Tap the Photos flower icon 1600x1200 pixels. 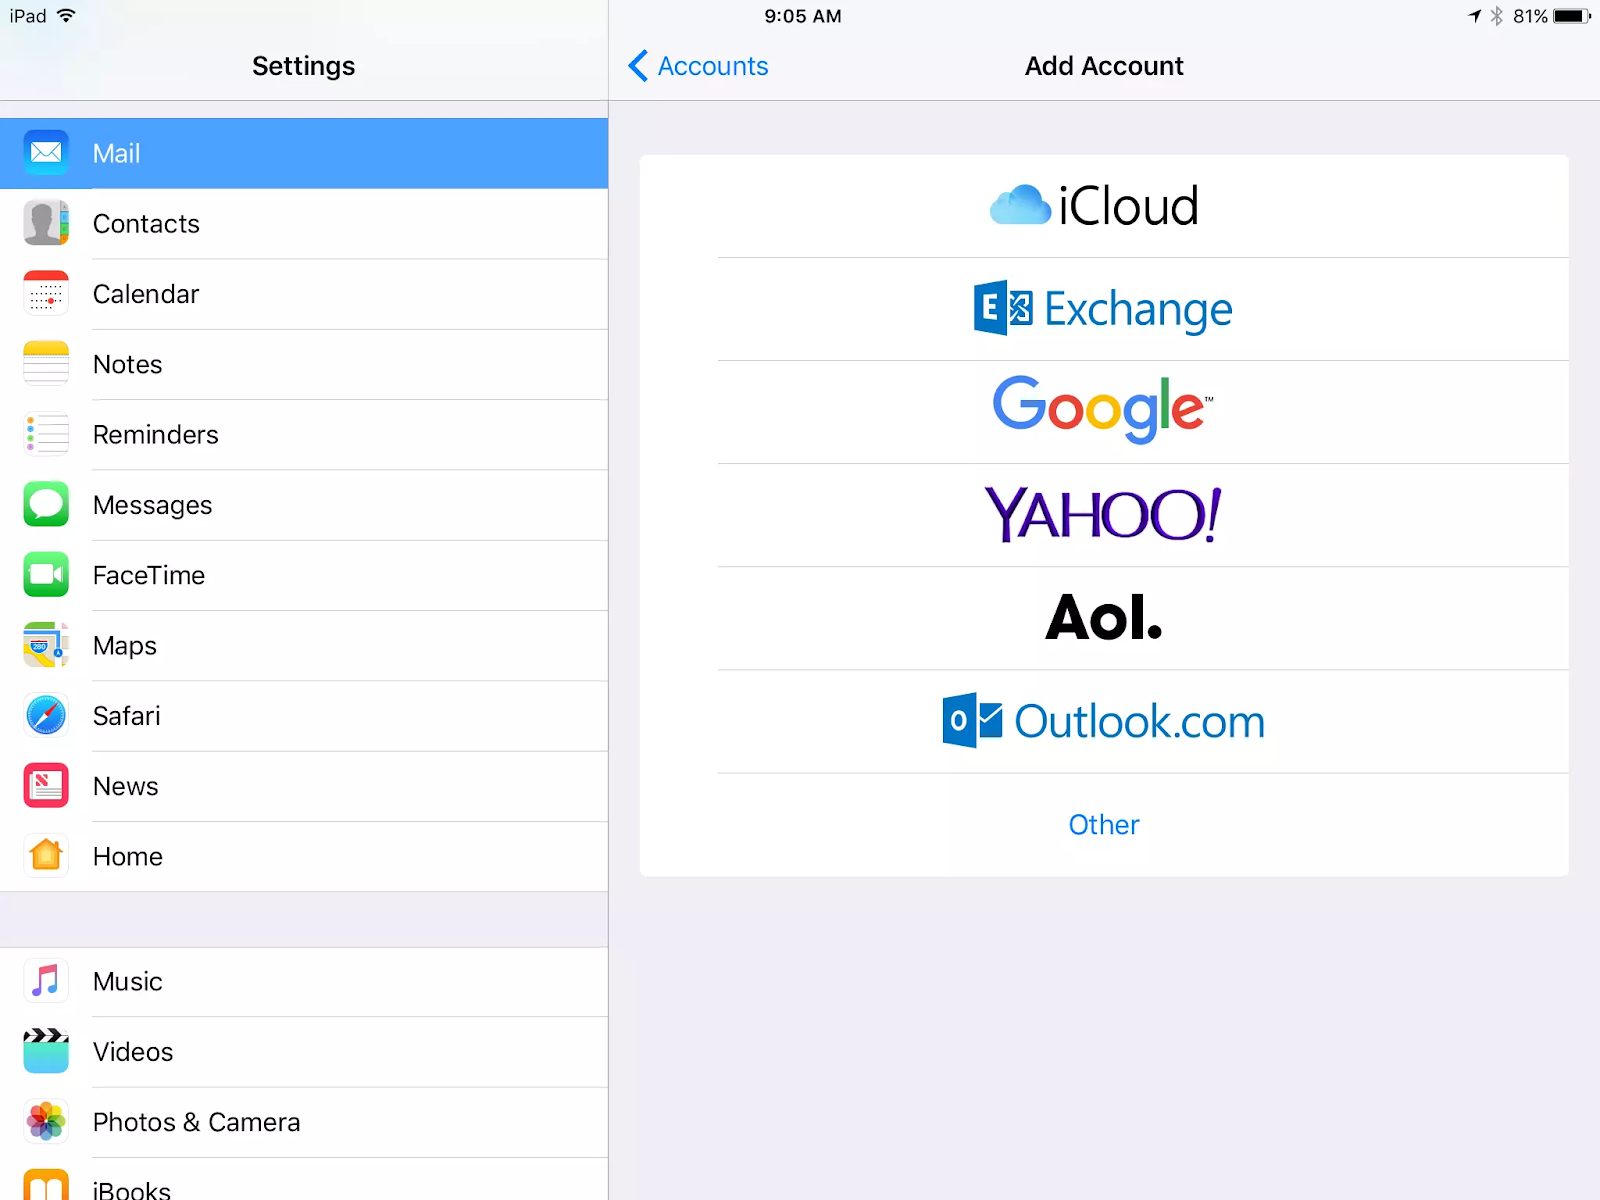tap(46, 1122)
